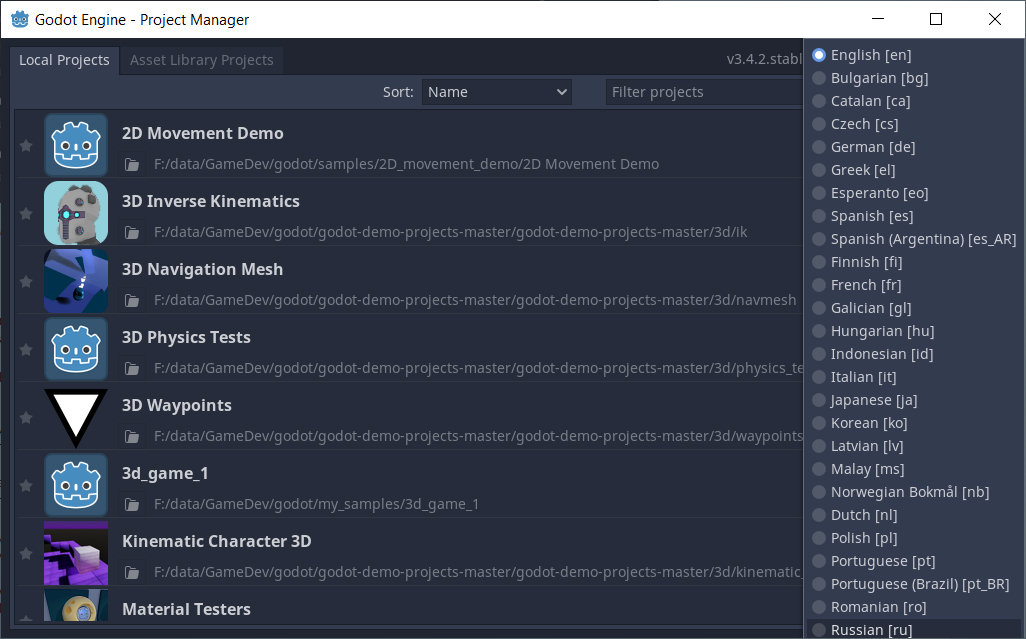
Task: Click the 3D Waypoints triangle thumbnail
Action: point(76,417)
